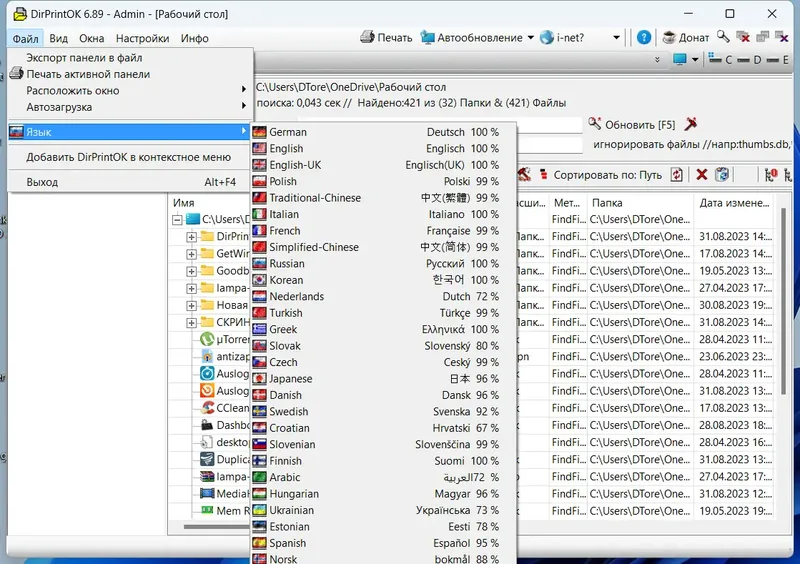Sort by Дата измене... column header
The width and height of the screenshot is (800, 564).
coord(734,203)
